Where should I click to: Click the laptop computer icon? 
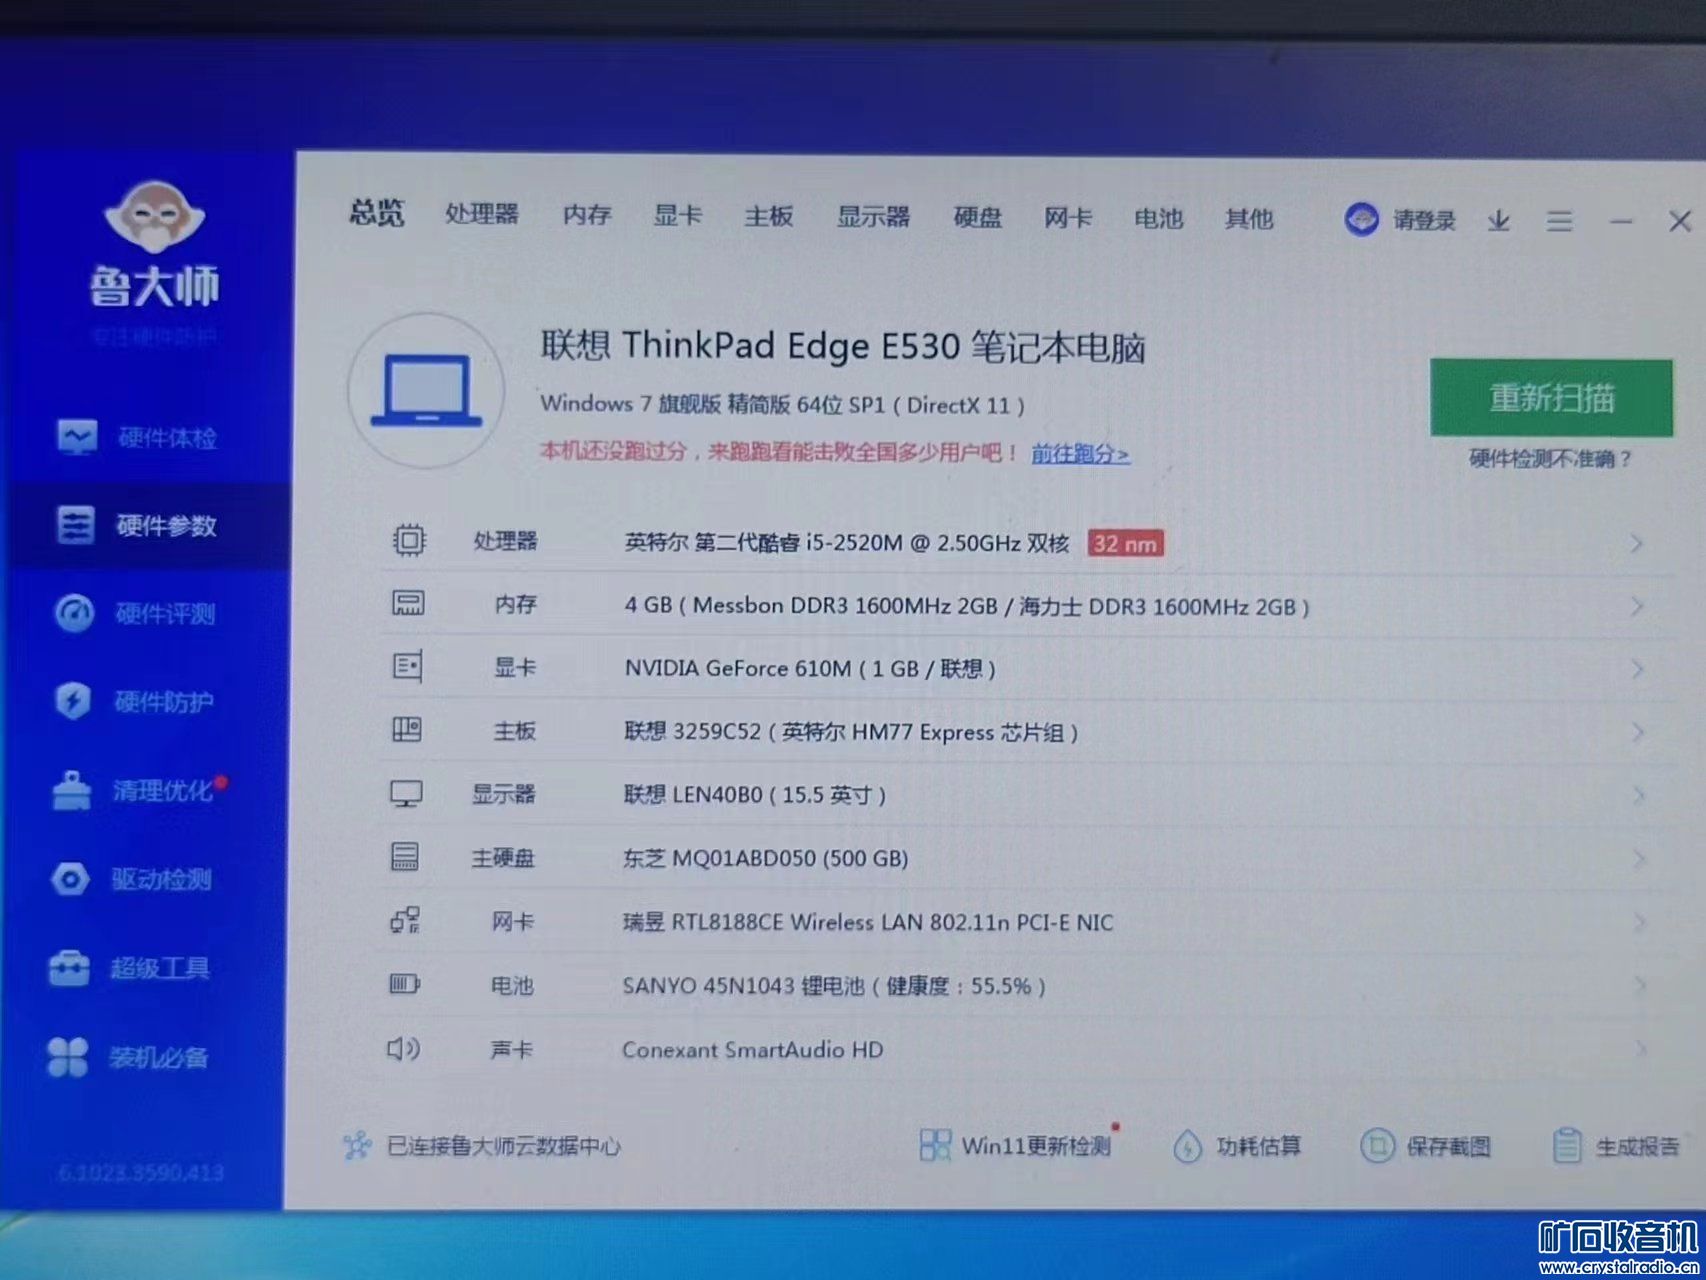[426, 390]
